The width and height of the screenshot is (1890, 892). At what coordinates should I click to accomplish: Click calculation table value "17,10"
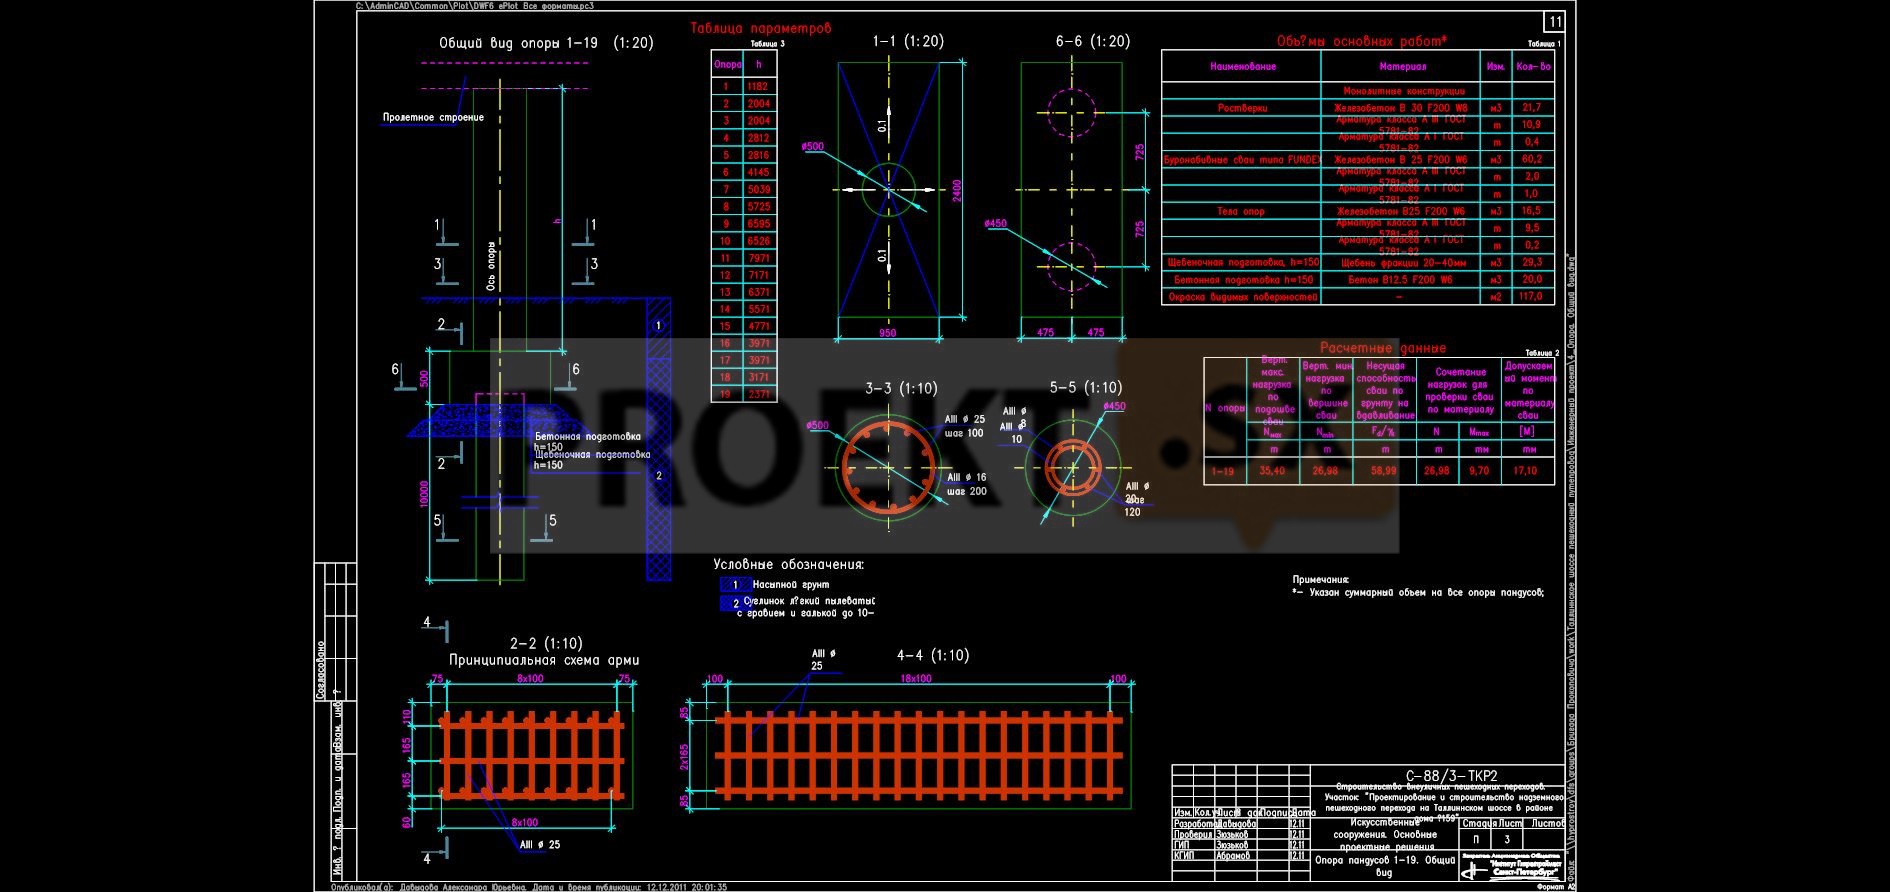point(1526,470)
